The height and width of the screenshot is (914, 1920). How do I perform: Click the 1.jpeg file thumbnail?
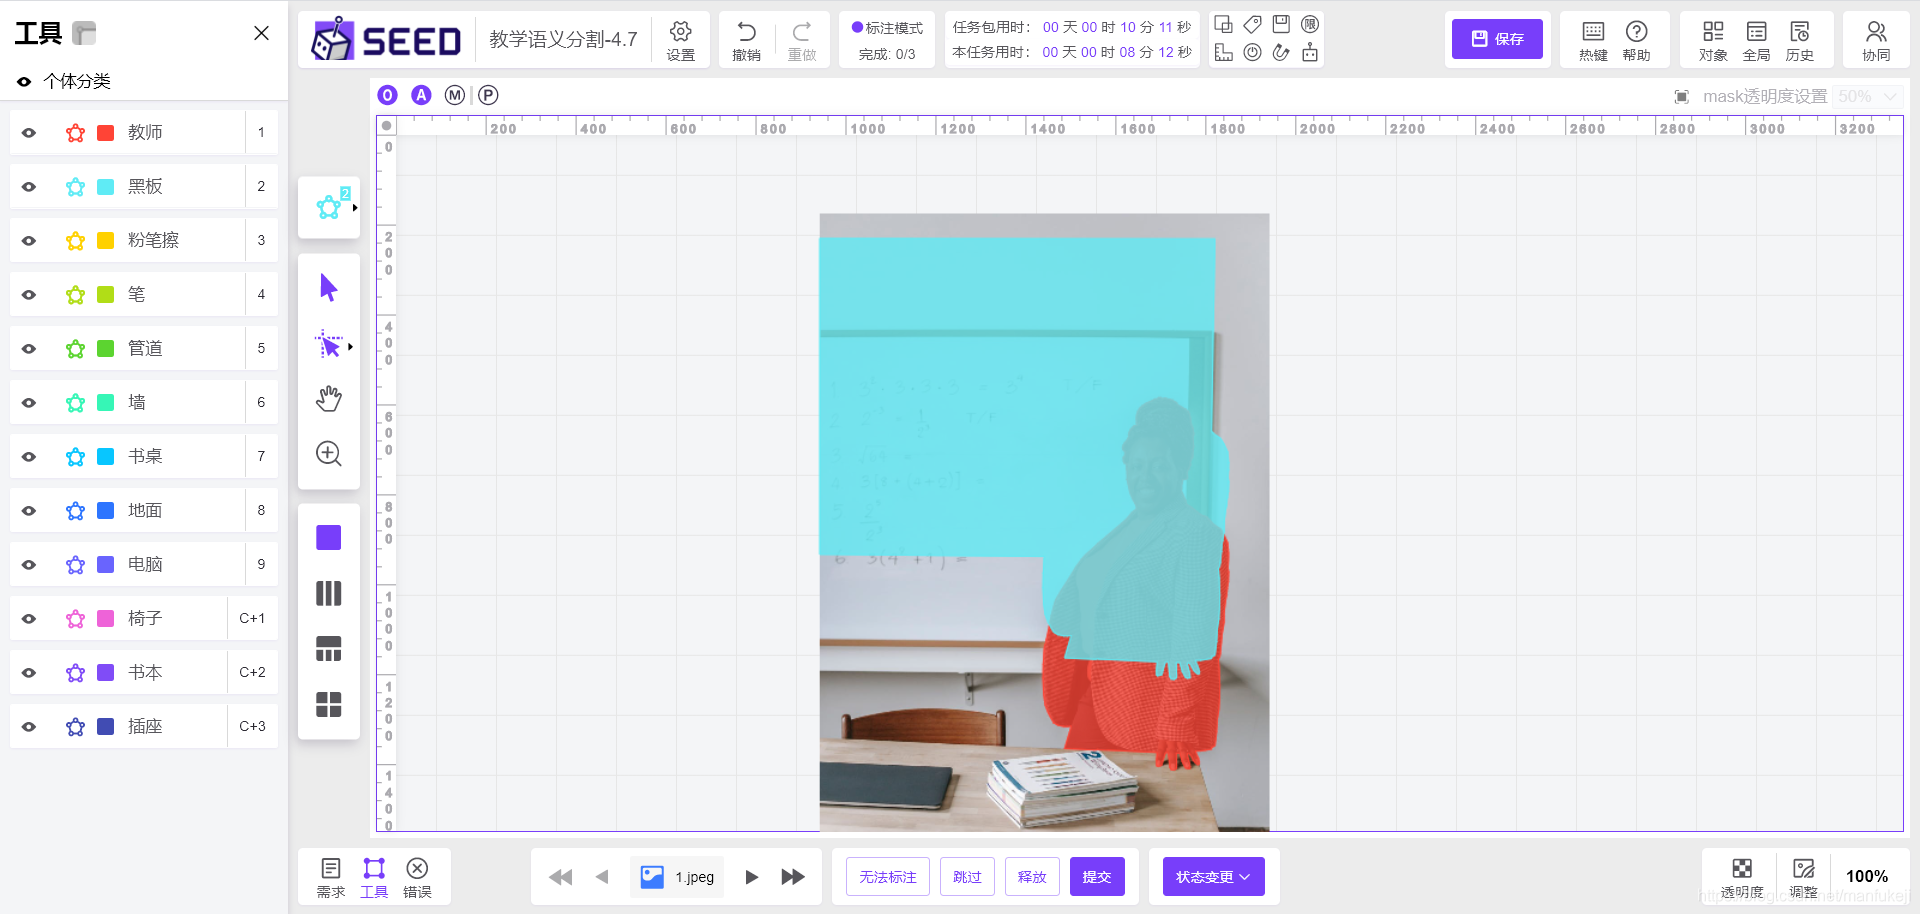click(x=652, y=877)
